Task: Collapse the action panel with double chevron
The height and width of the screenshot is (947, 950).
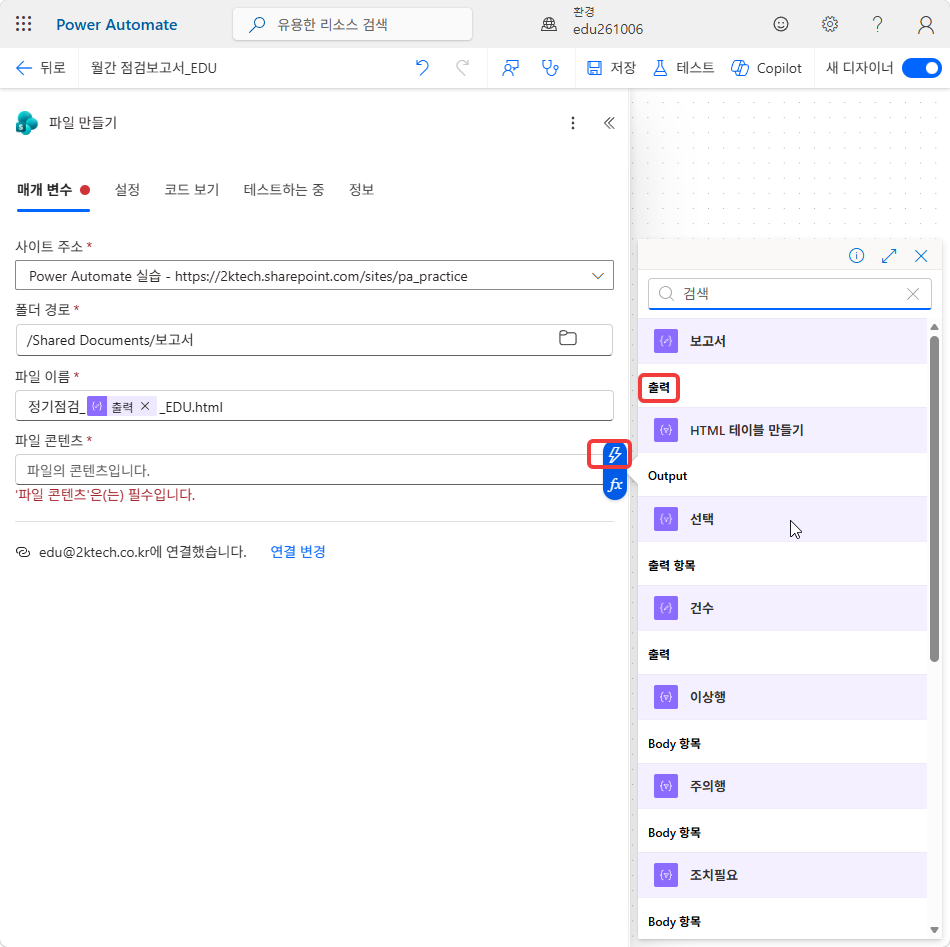Action: click(x=609, y=123)
